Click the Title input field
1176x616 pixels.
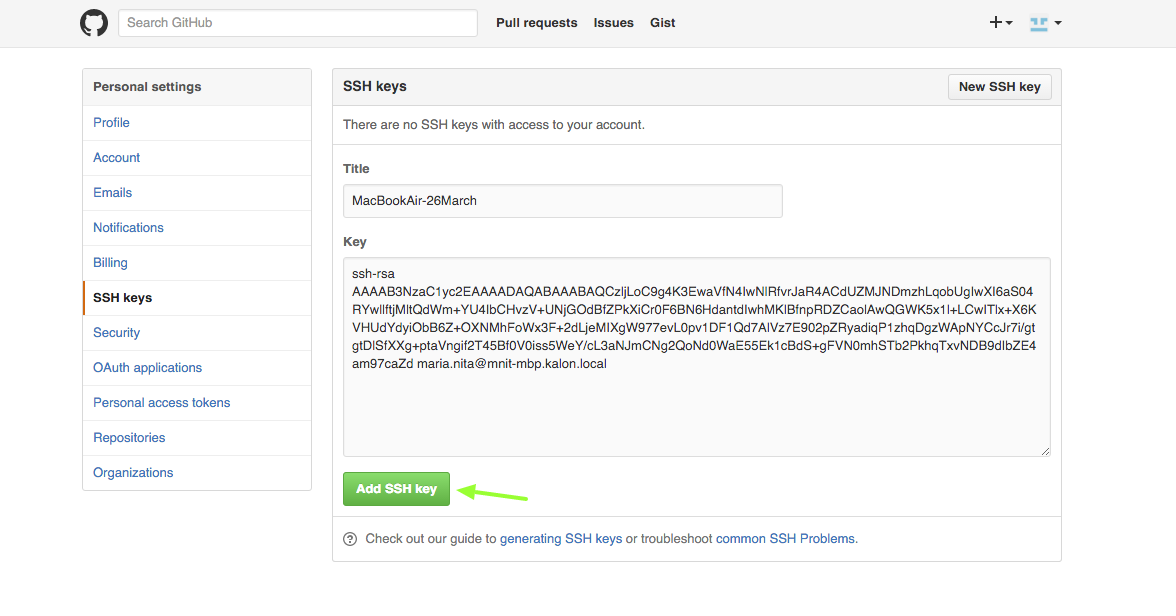562,201
